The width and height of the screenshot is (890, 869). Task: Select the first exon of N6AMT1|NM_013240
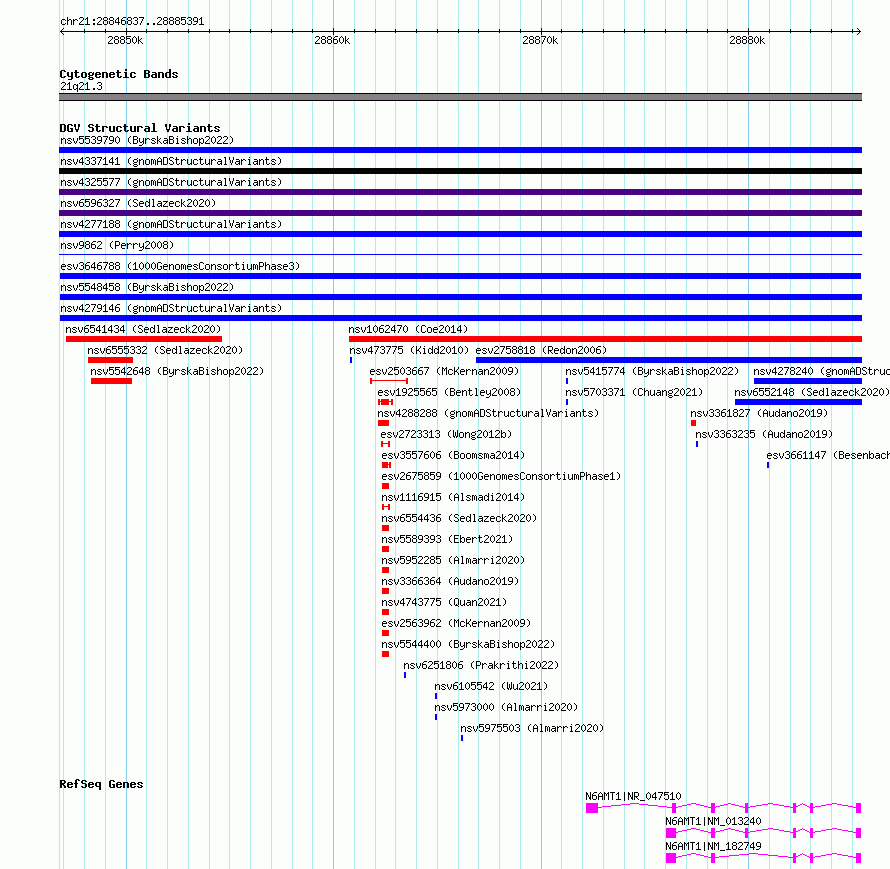coord(671,833)
